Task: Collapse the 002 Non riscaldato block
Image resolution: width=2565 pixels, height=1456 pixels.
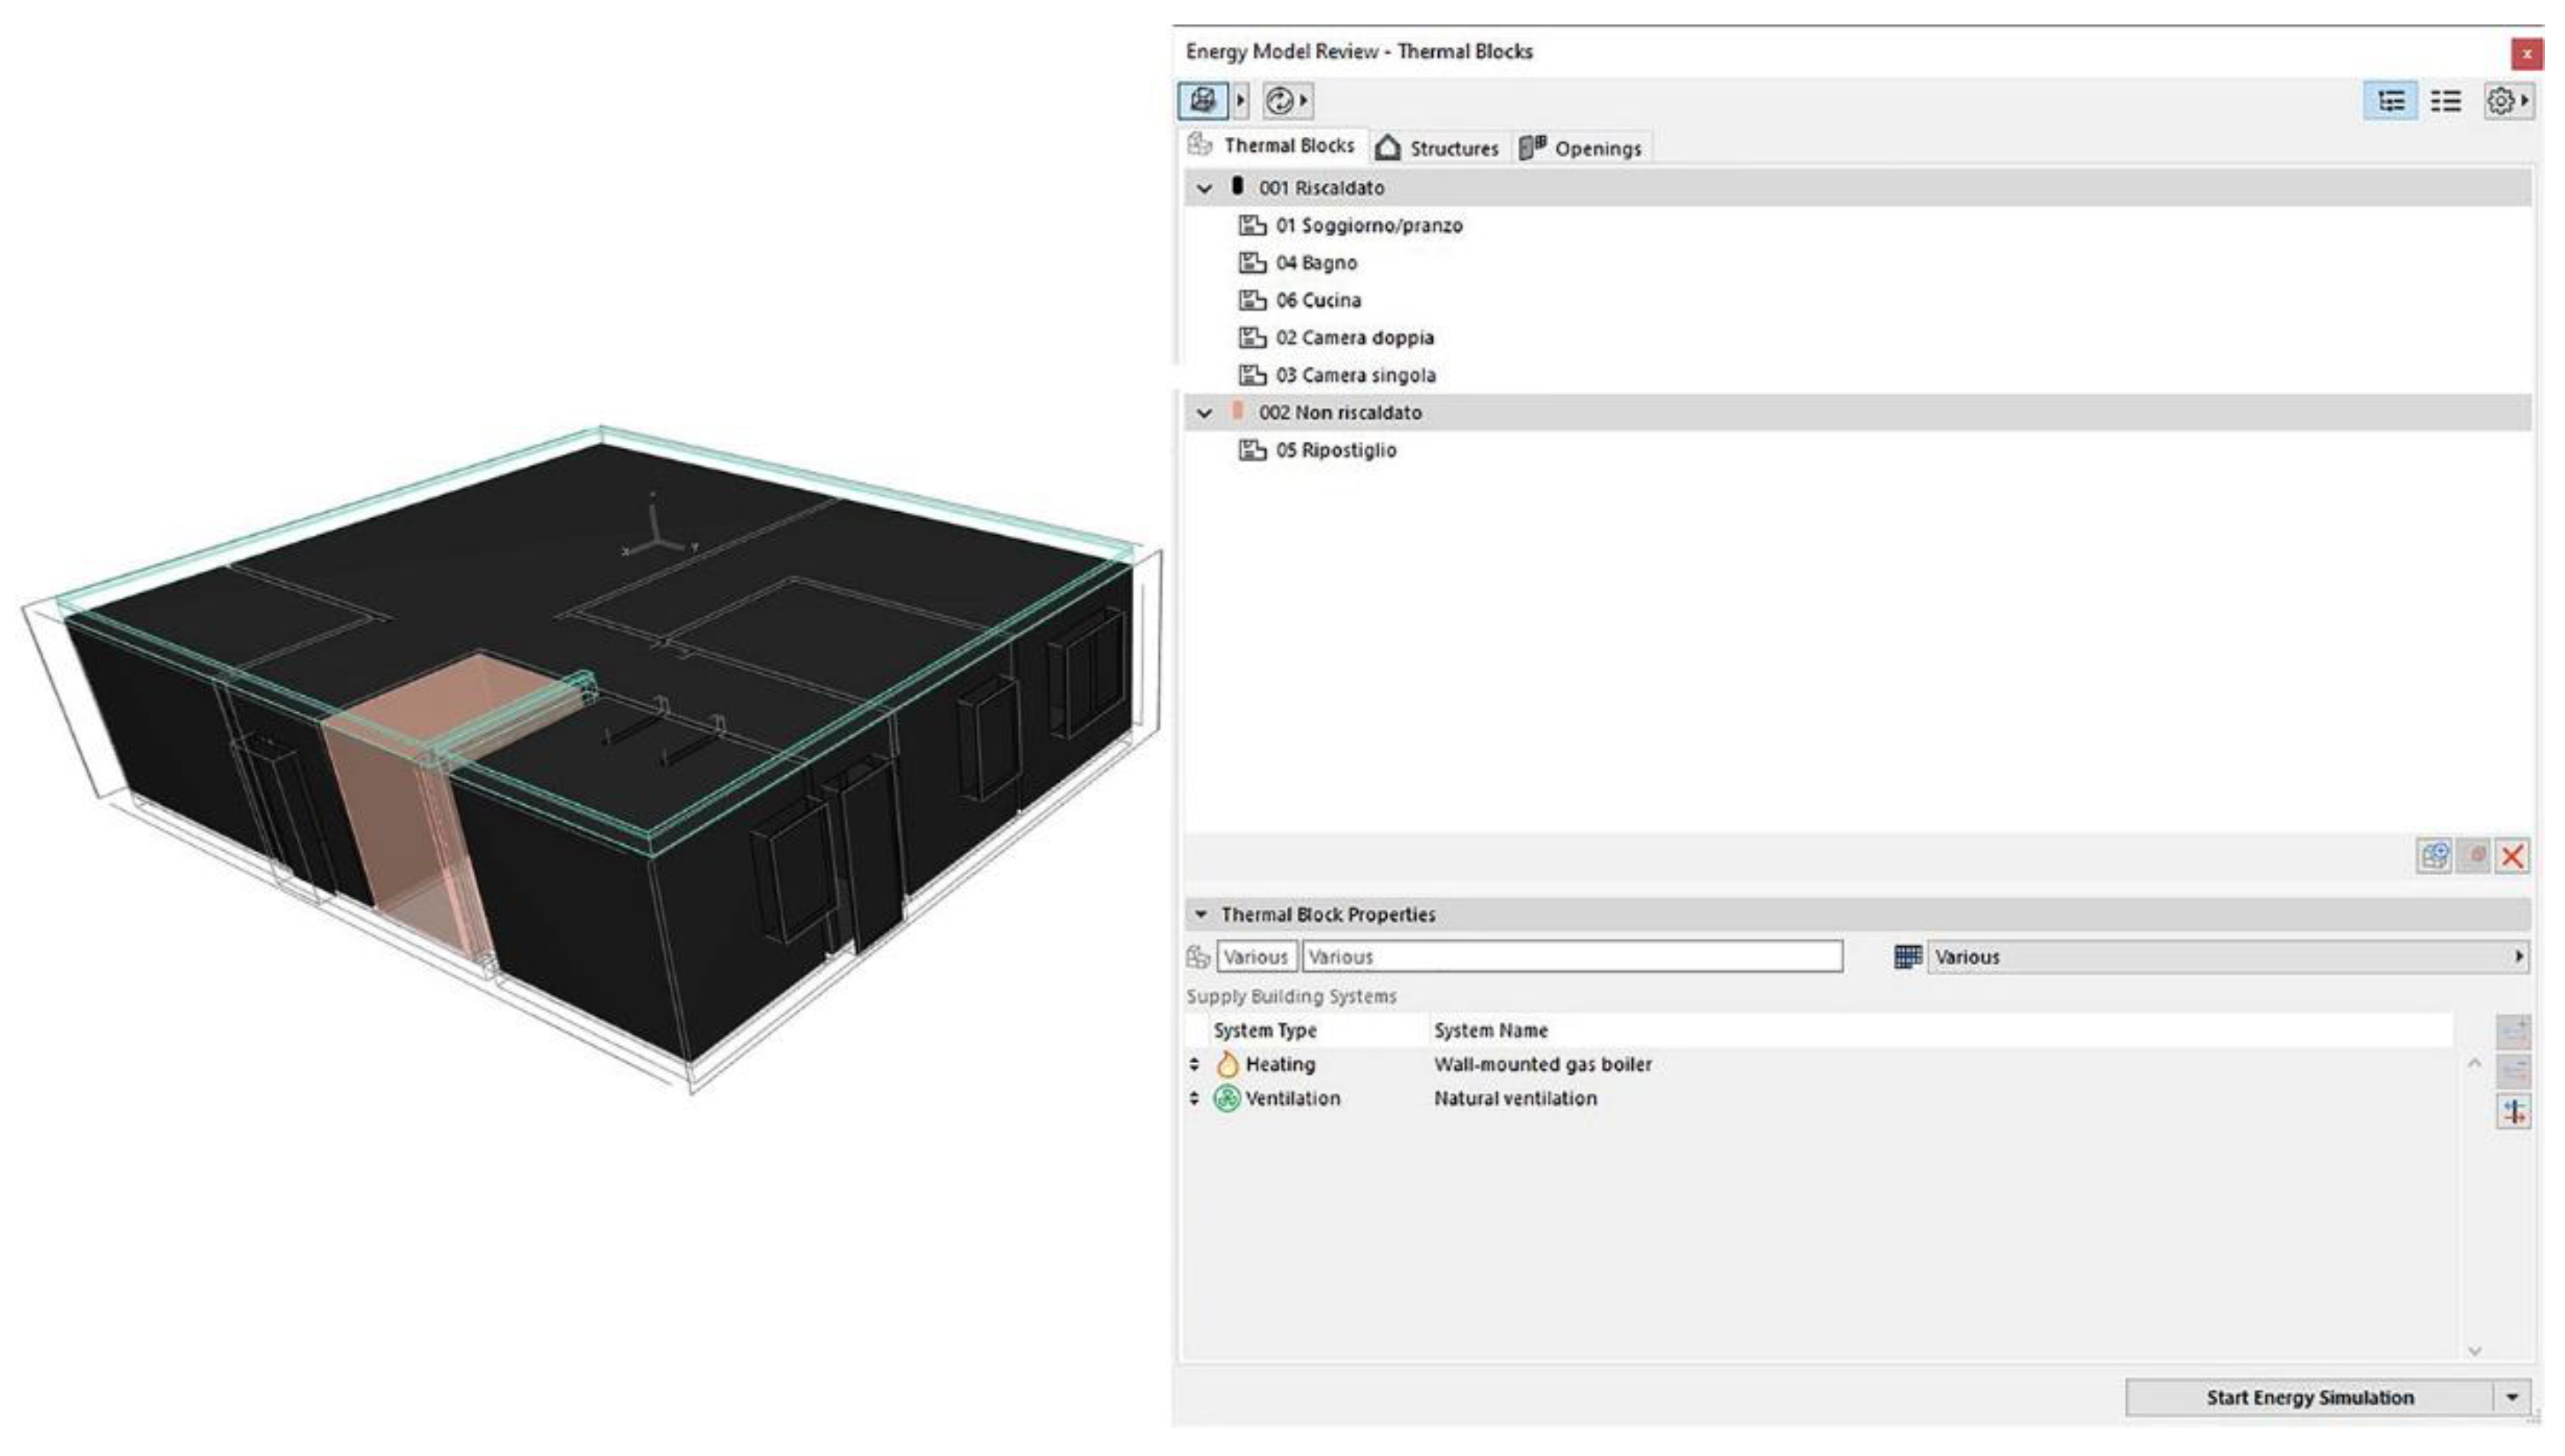Action: pyautogui.click(x=1205, y=413)
